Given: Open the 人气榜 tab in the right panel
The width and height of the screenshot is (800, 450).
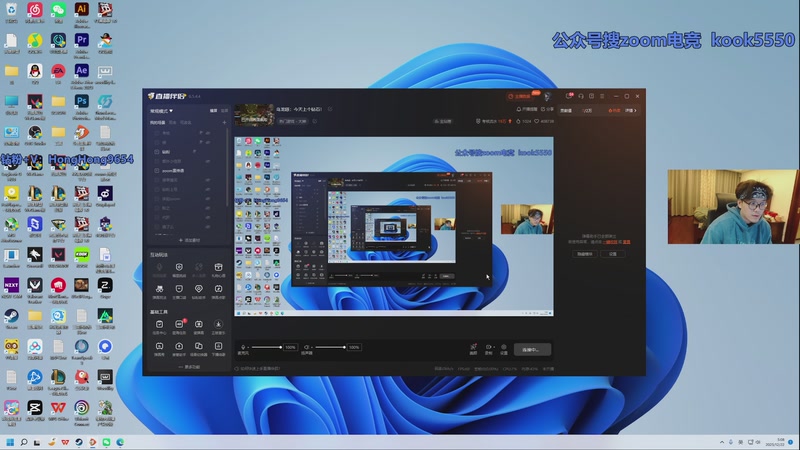Looking at the screenshot, I should click(588, 110).
